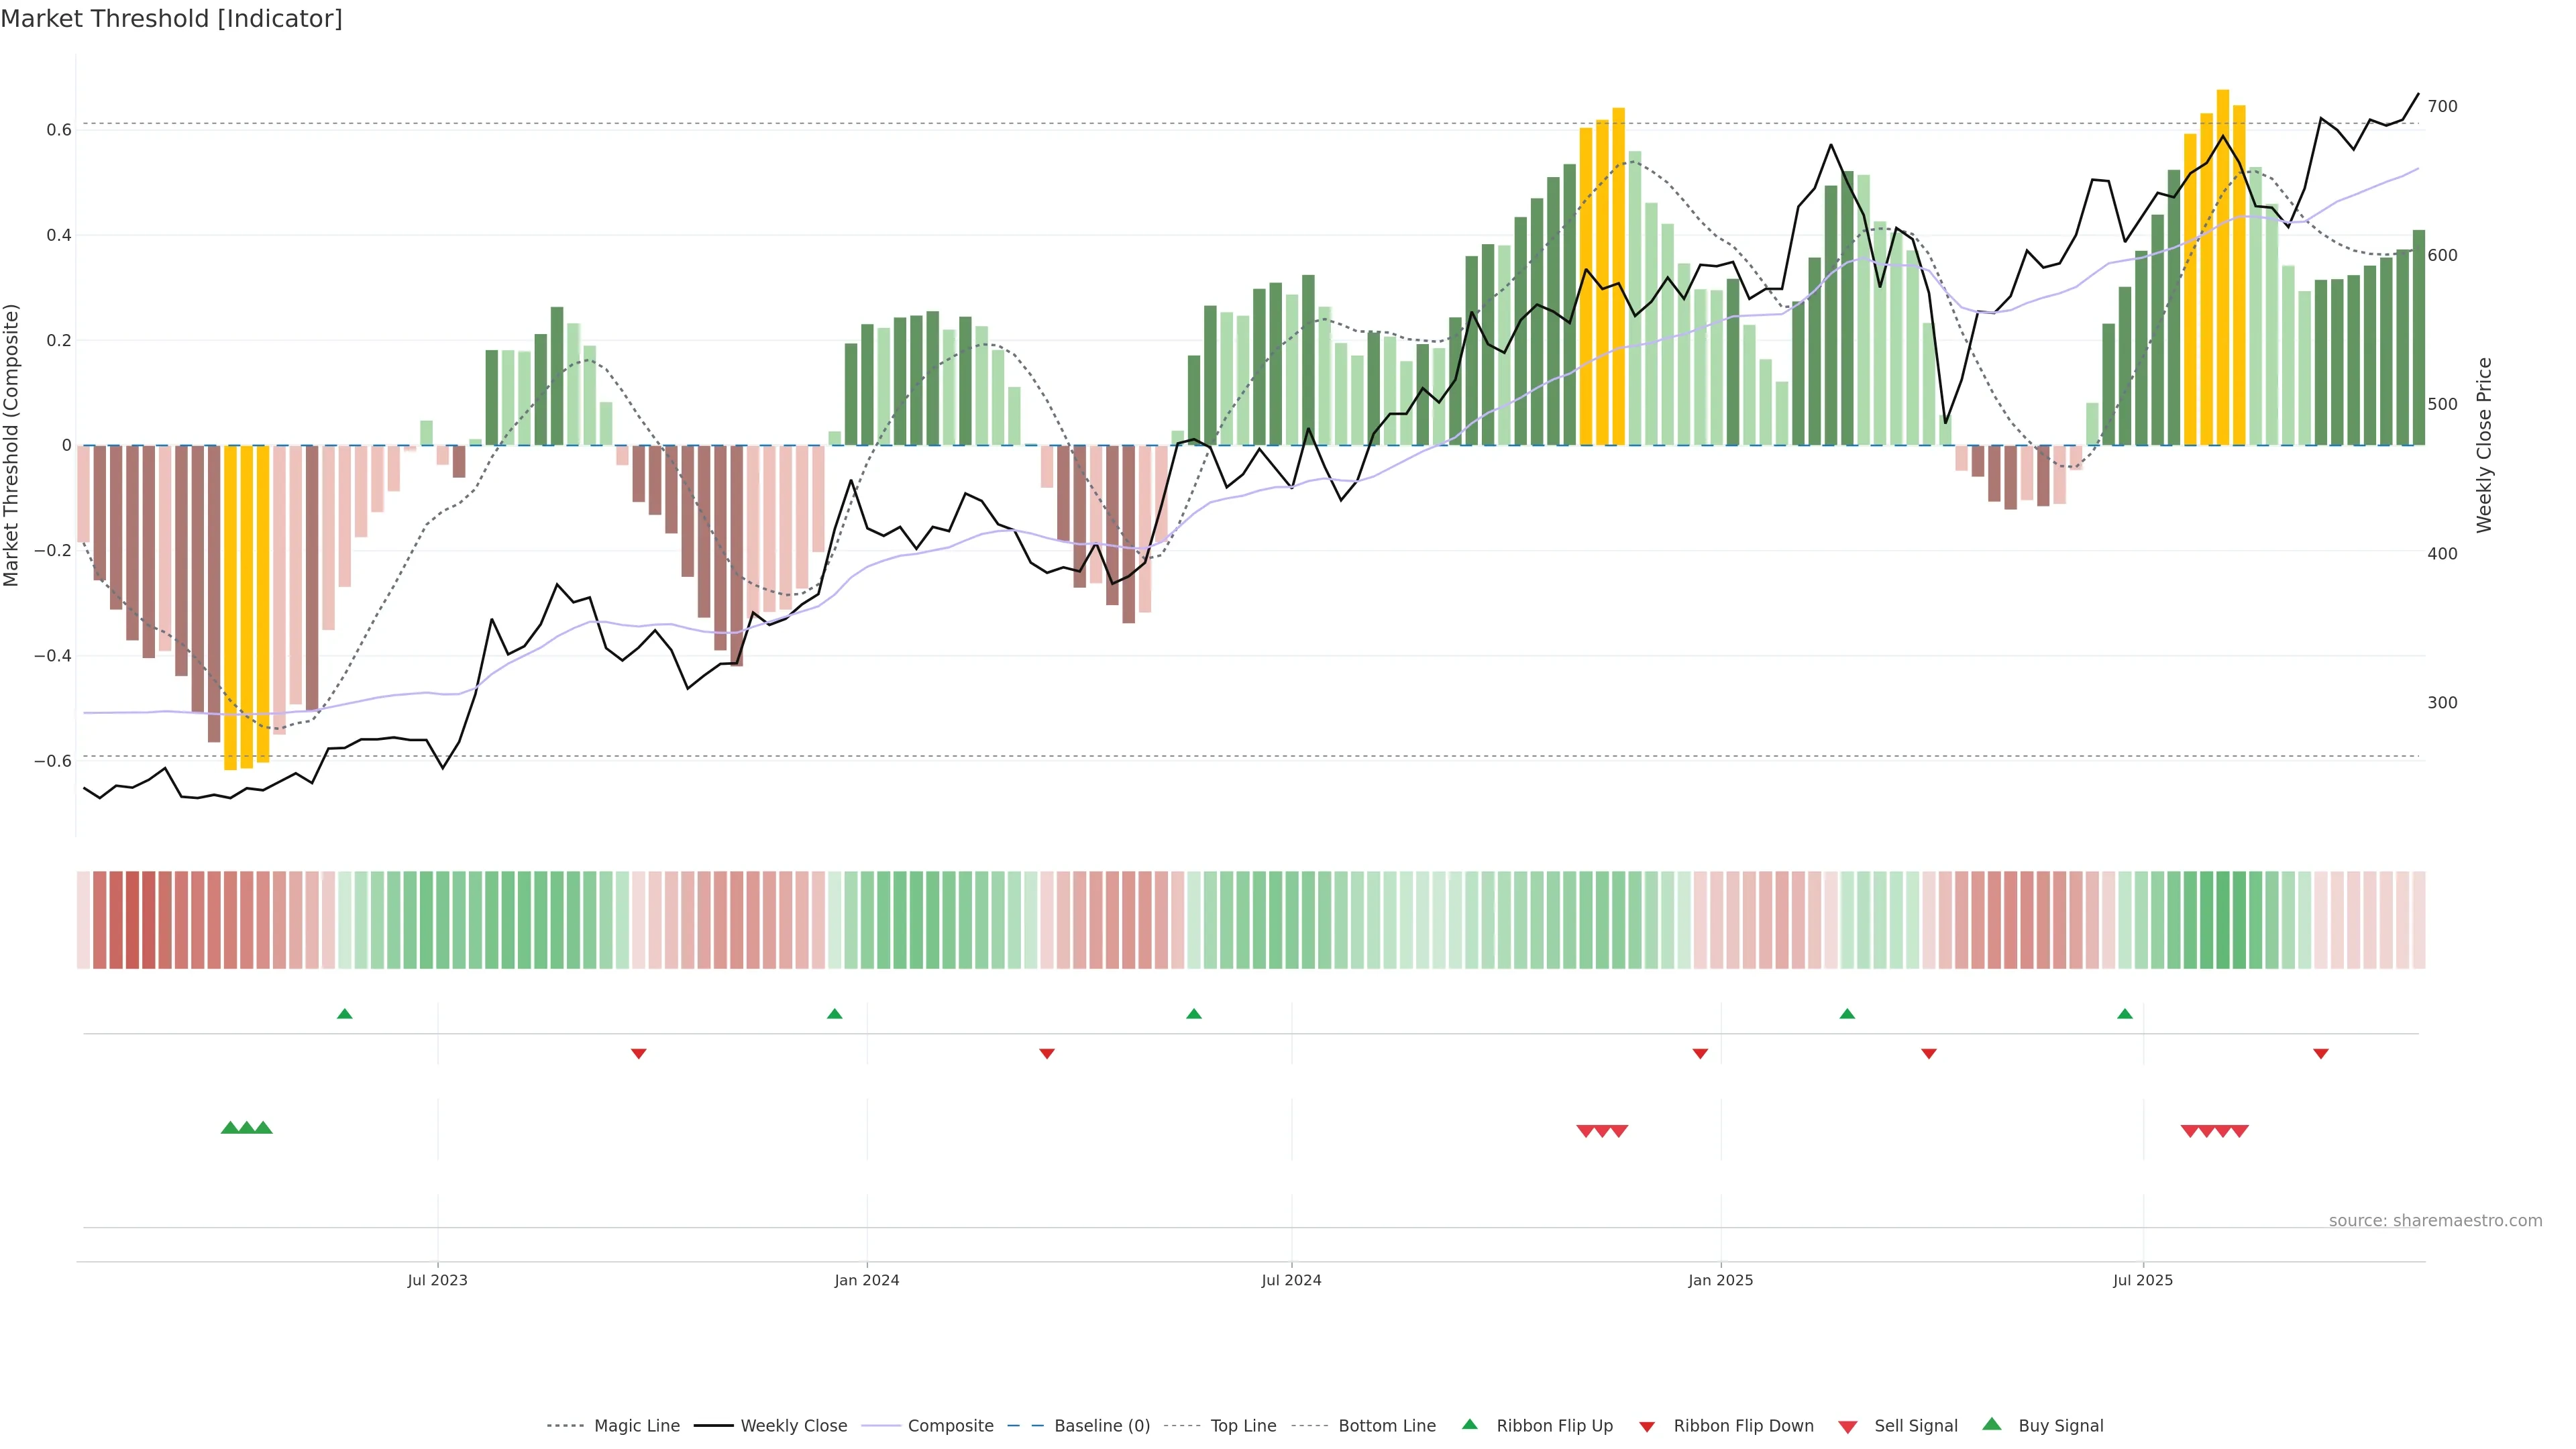Image resolution: width=2576 pixels, height=1449 pixels.
Task: Click the Jul 2024 x-axis label
Action: tap(1291, 1280)
